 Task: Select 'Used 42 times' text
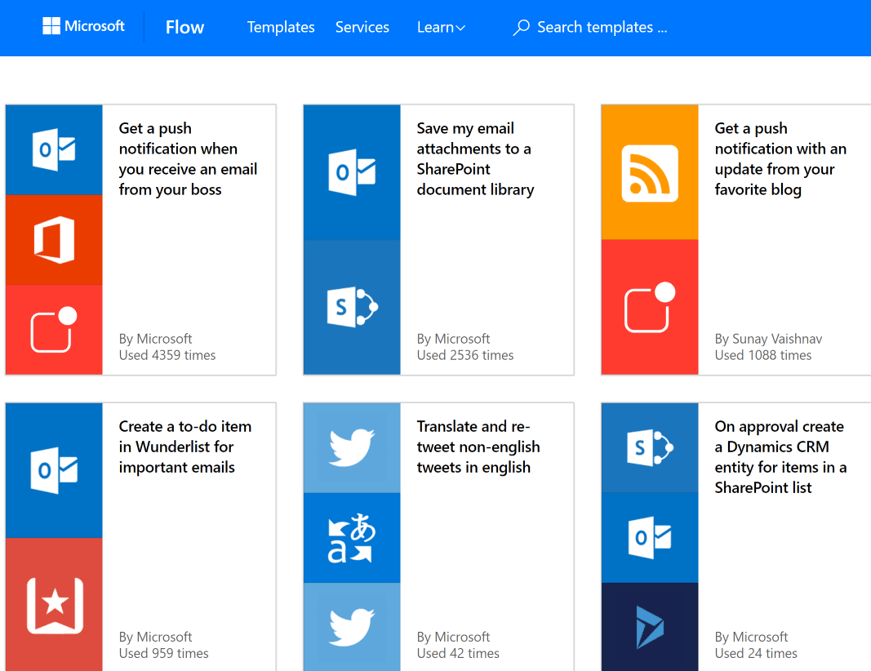[x=458, y=654]
